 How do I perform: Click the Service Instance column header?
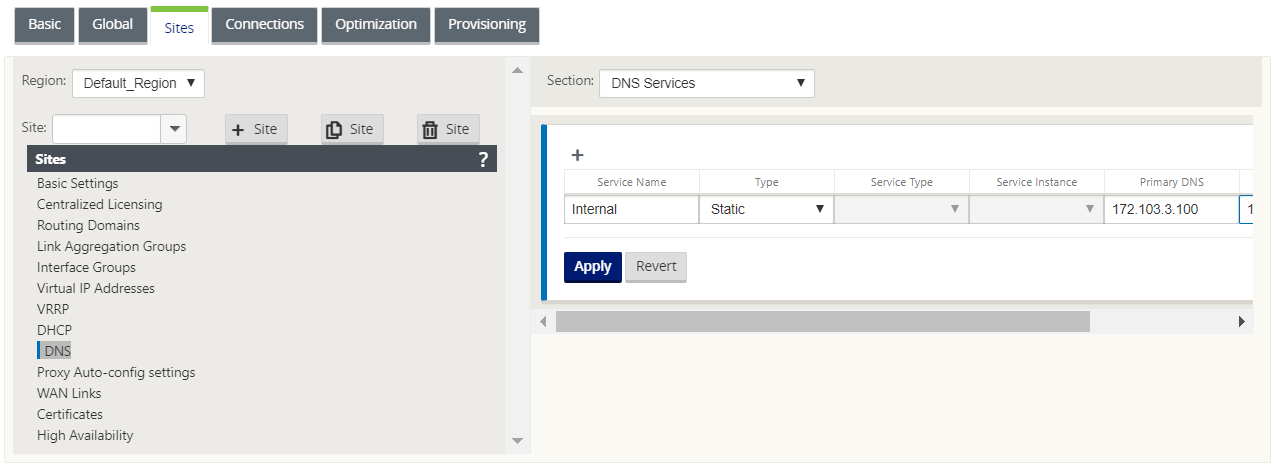[1037, 182]
